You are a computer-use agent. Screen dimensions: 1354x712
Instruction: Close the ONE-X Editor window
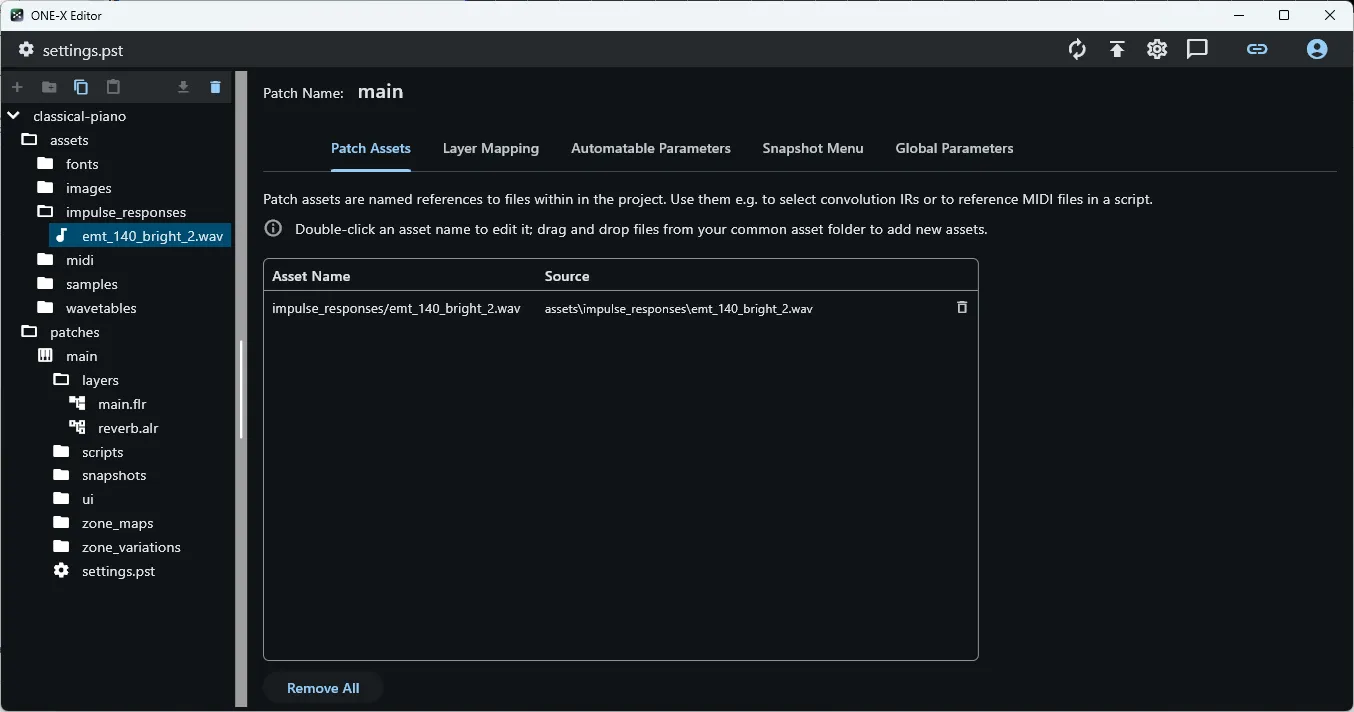pyautogui.click(x=1330, y=15)
